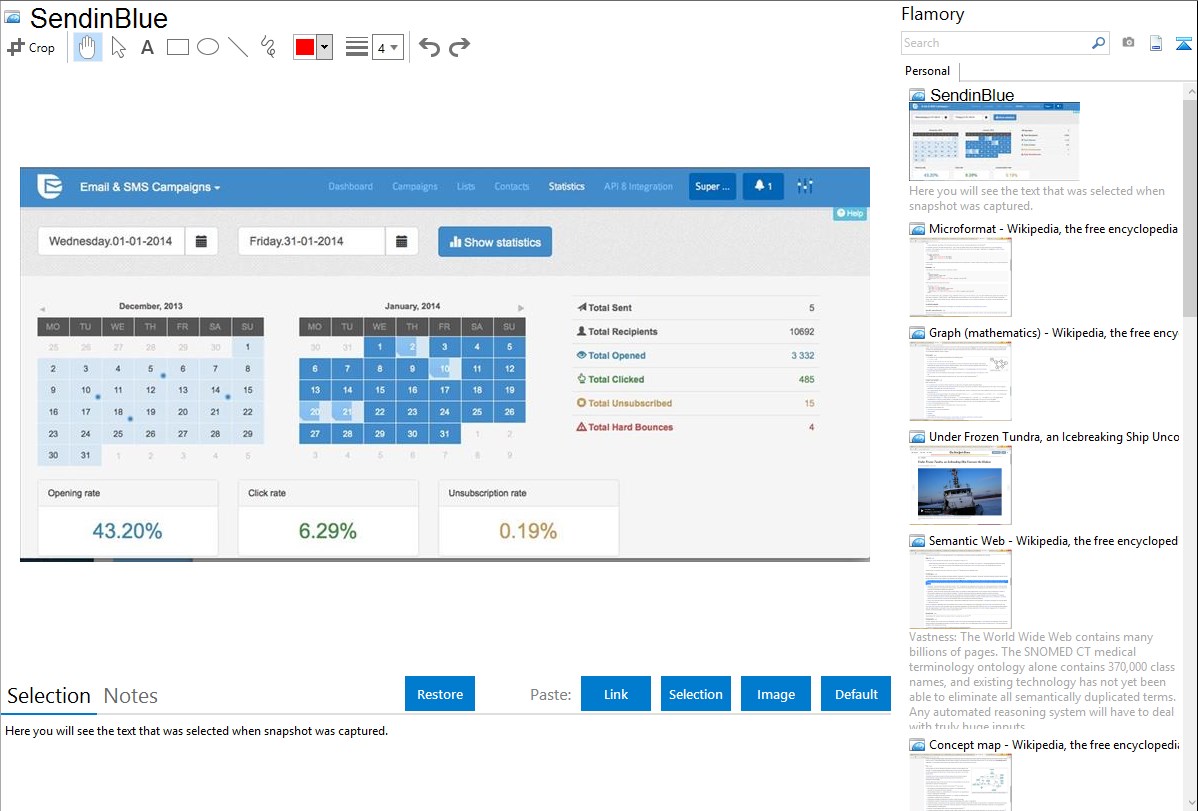Select Semantic Web Wikipedia snapshot title

click(x=1053, y=540)
